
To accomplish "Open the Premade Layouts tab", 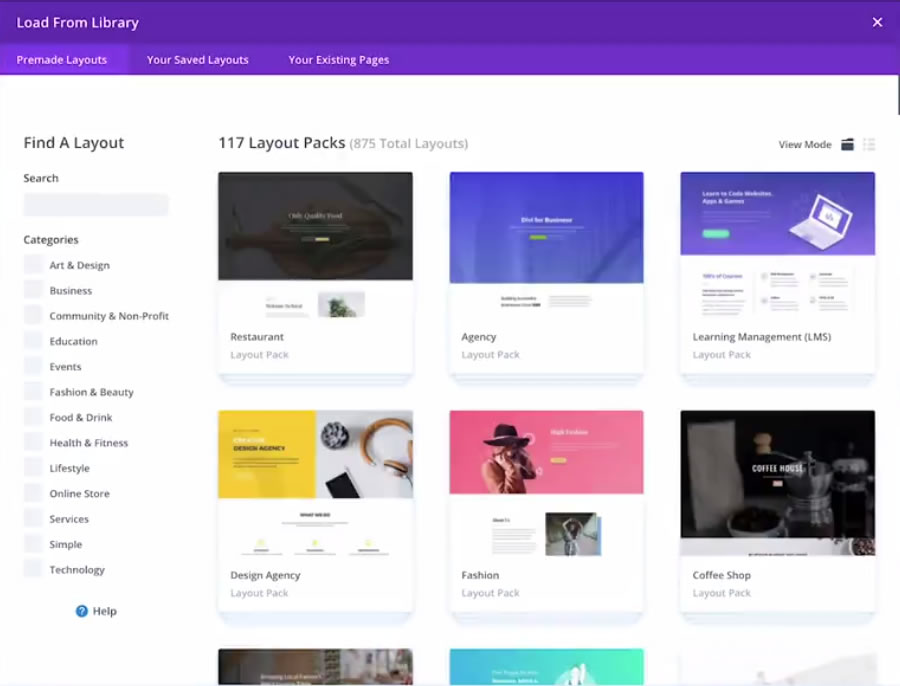I will tap(61, 60).
